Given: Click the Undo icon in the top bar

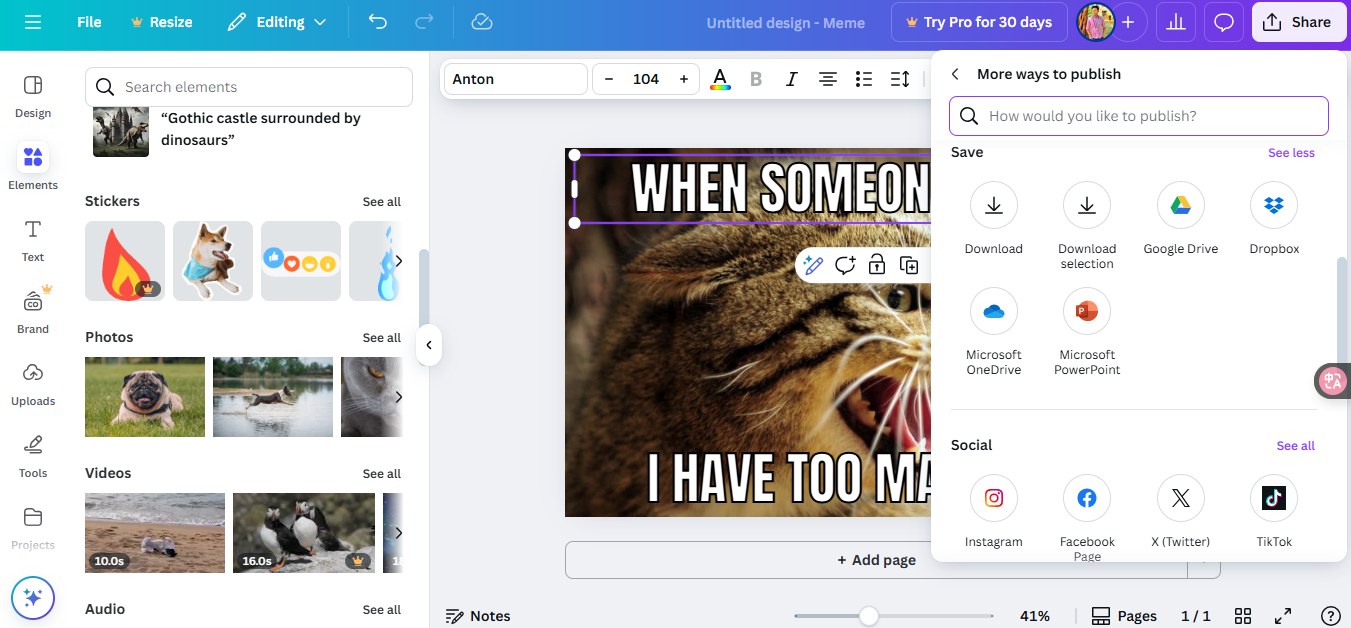Looking at the screenshot, I should point(377,21).
